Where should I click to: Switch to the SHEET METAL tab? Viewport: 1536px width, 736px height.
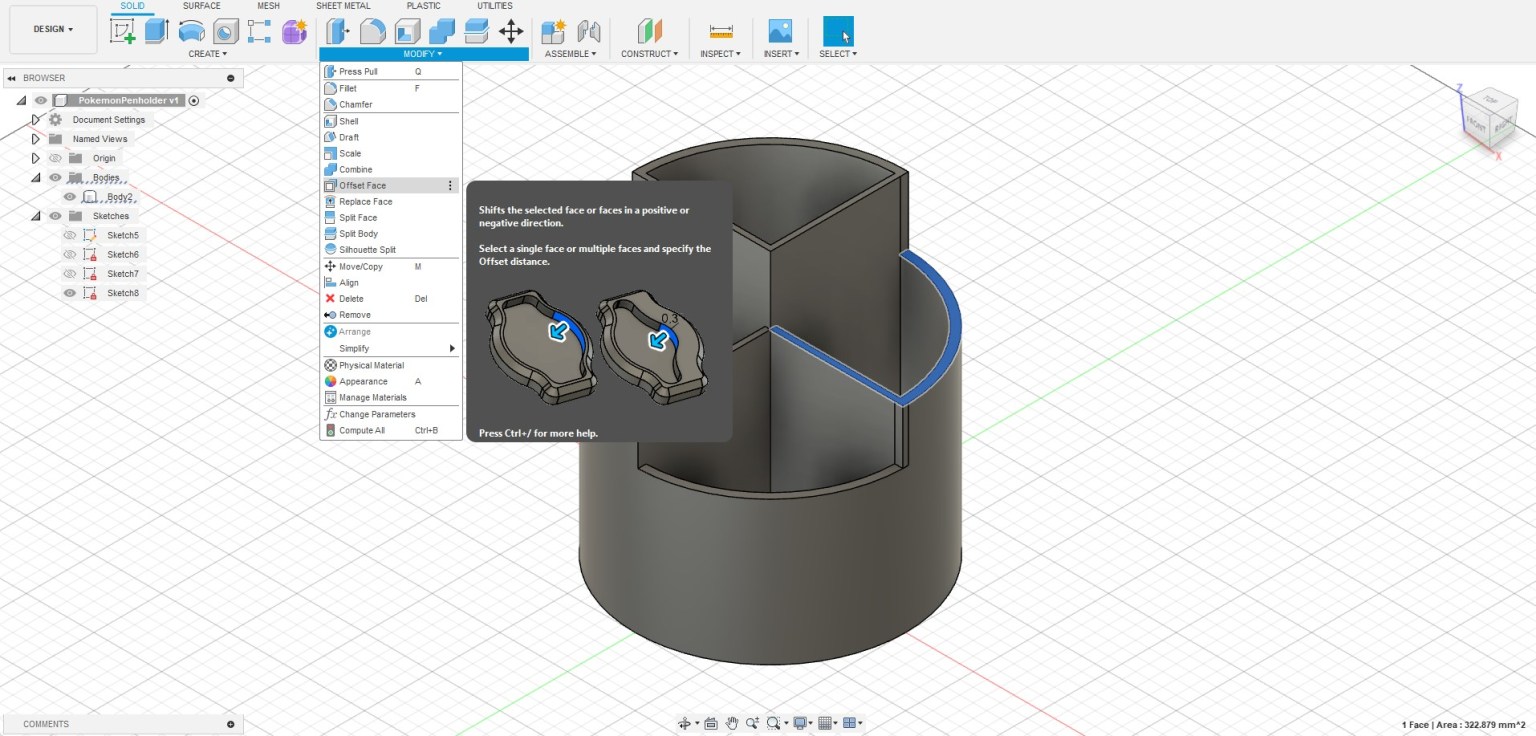click(x=343, y=6)
